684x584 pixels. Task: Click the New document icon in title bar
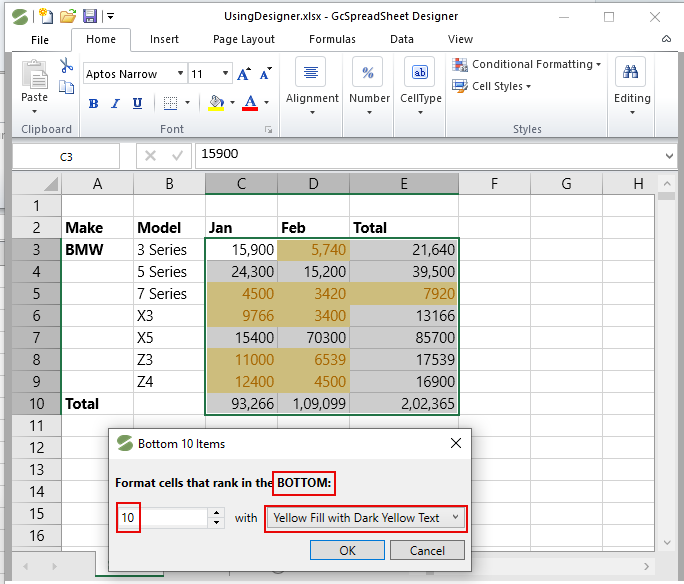click(45, 16)
